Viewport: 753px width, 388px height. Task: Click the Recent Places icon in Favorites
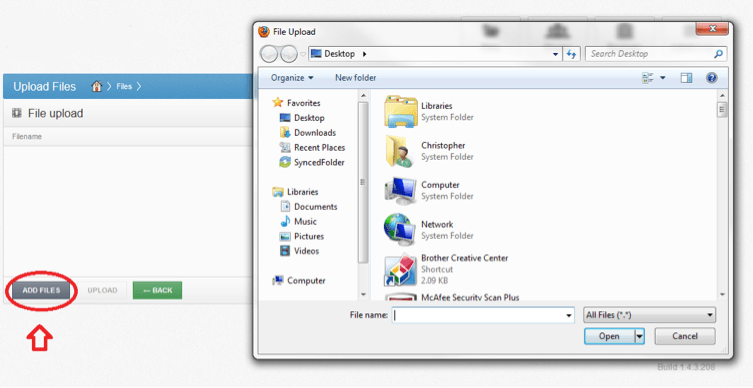(285, 147)
